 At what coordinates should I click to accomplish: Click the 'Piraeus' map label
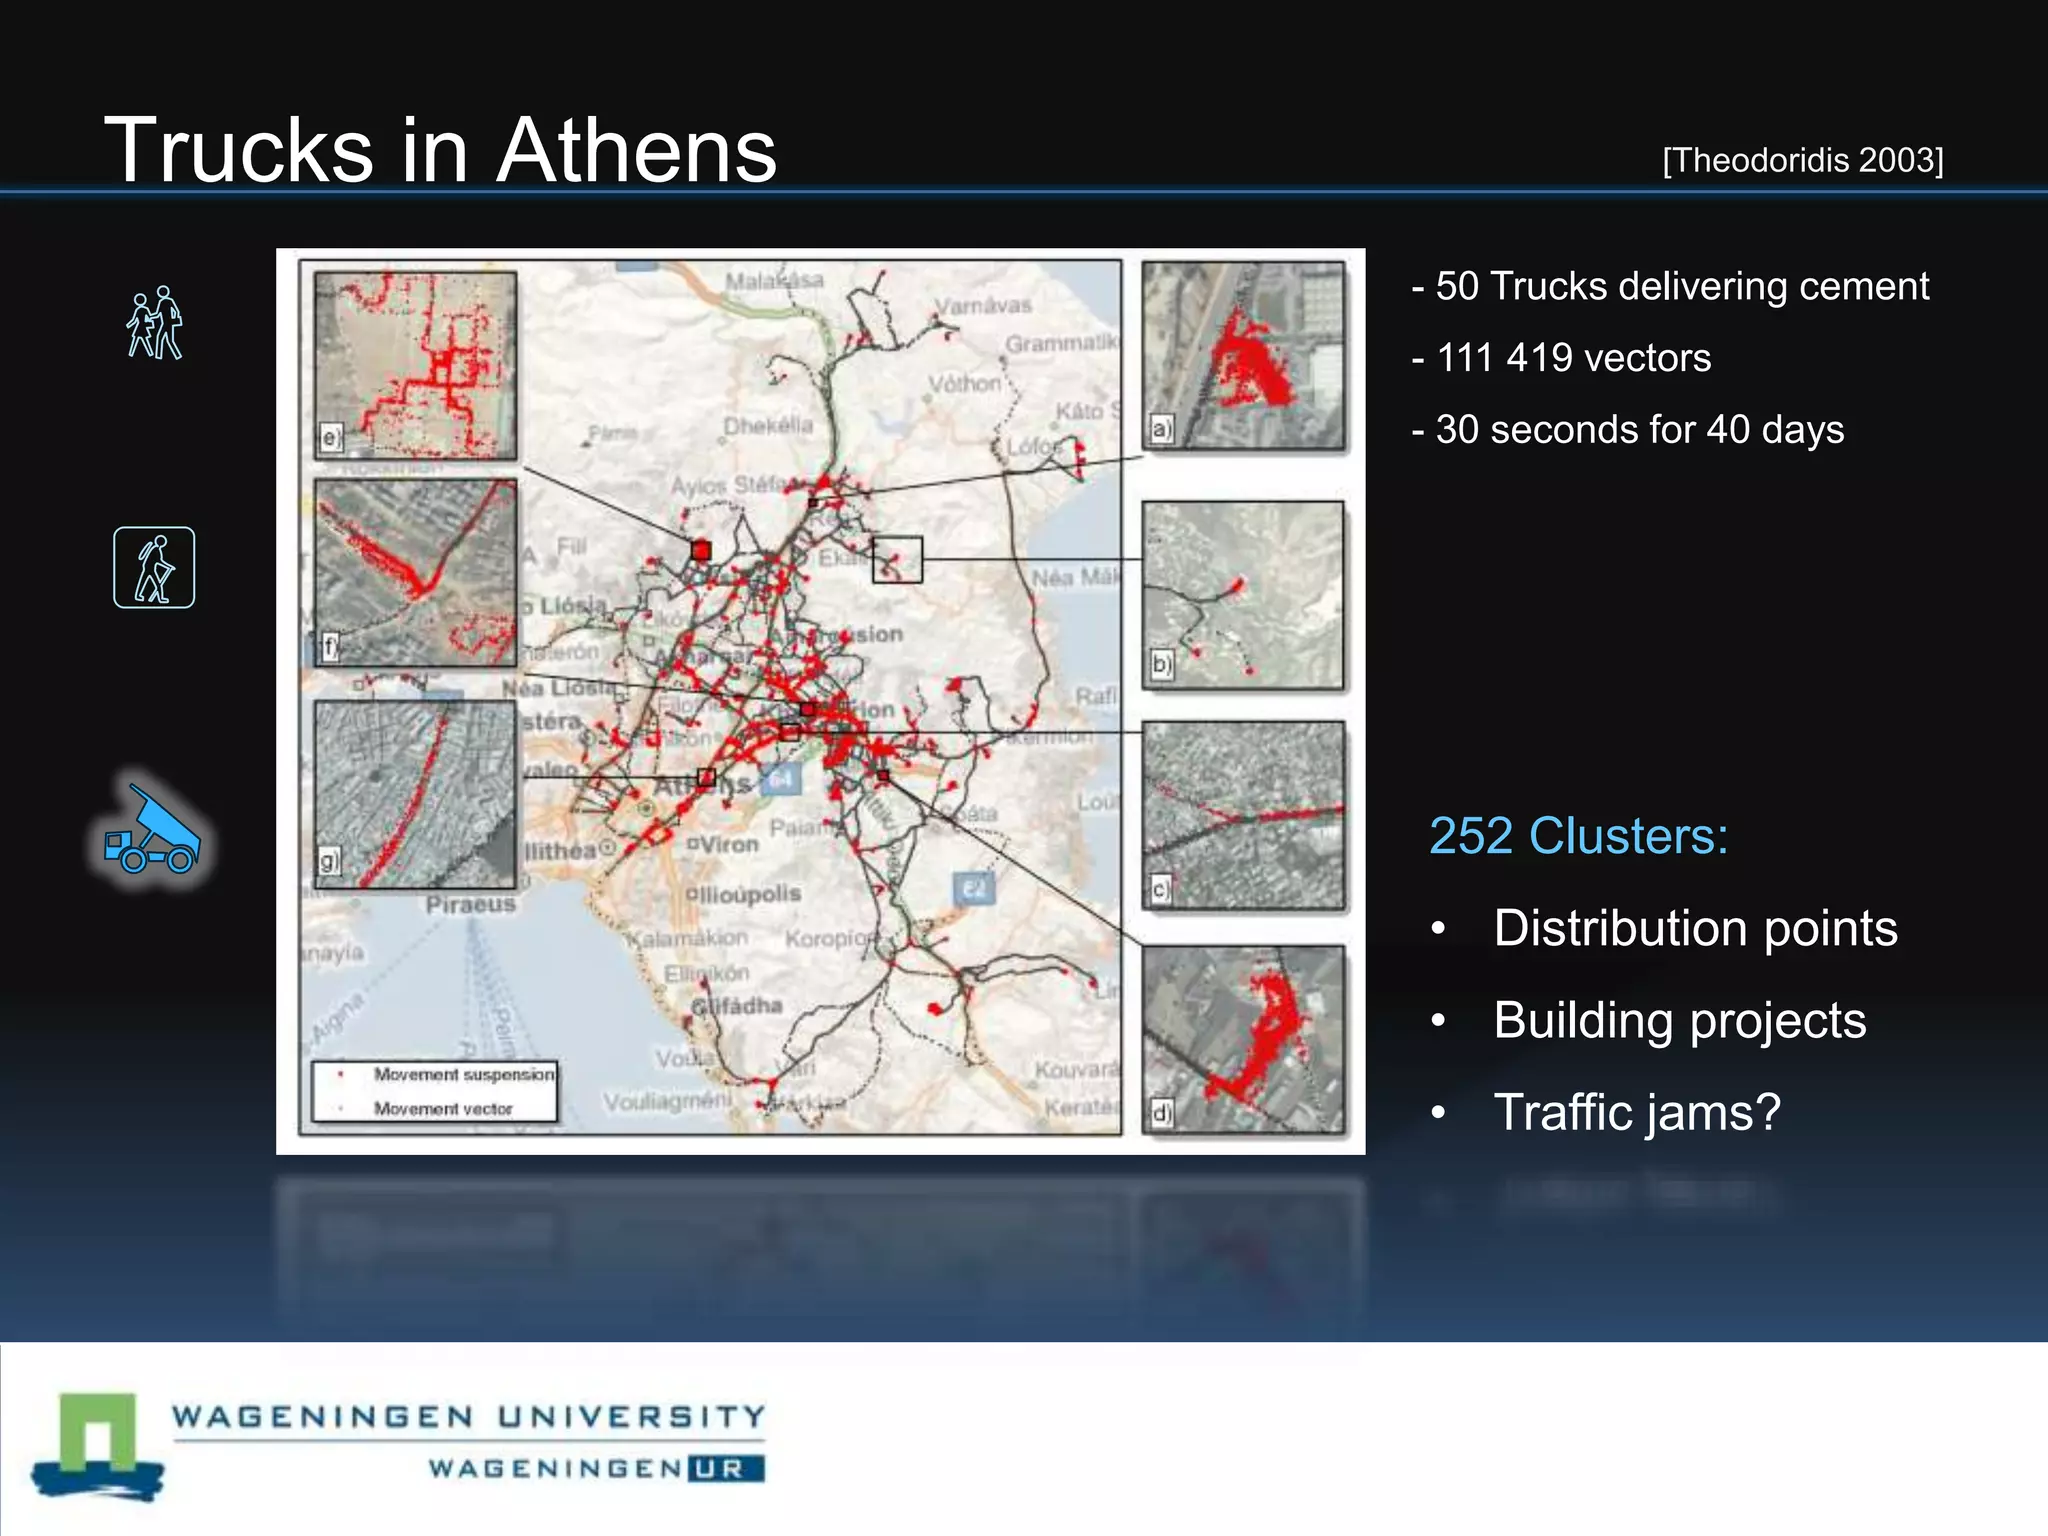click(x=470, y=905)
